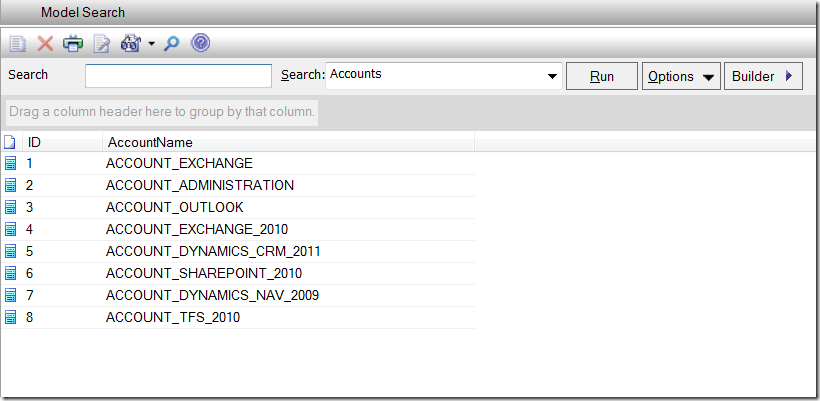Click the red X delete icon
Viewport: 820px width, 401px height.
coord(45,43)
